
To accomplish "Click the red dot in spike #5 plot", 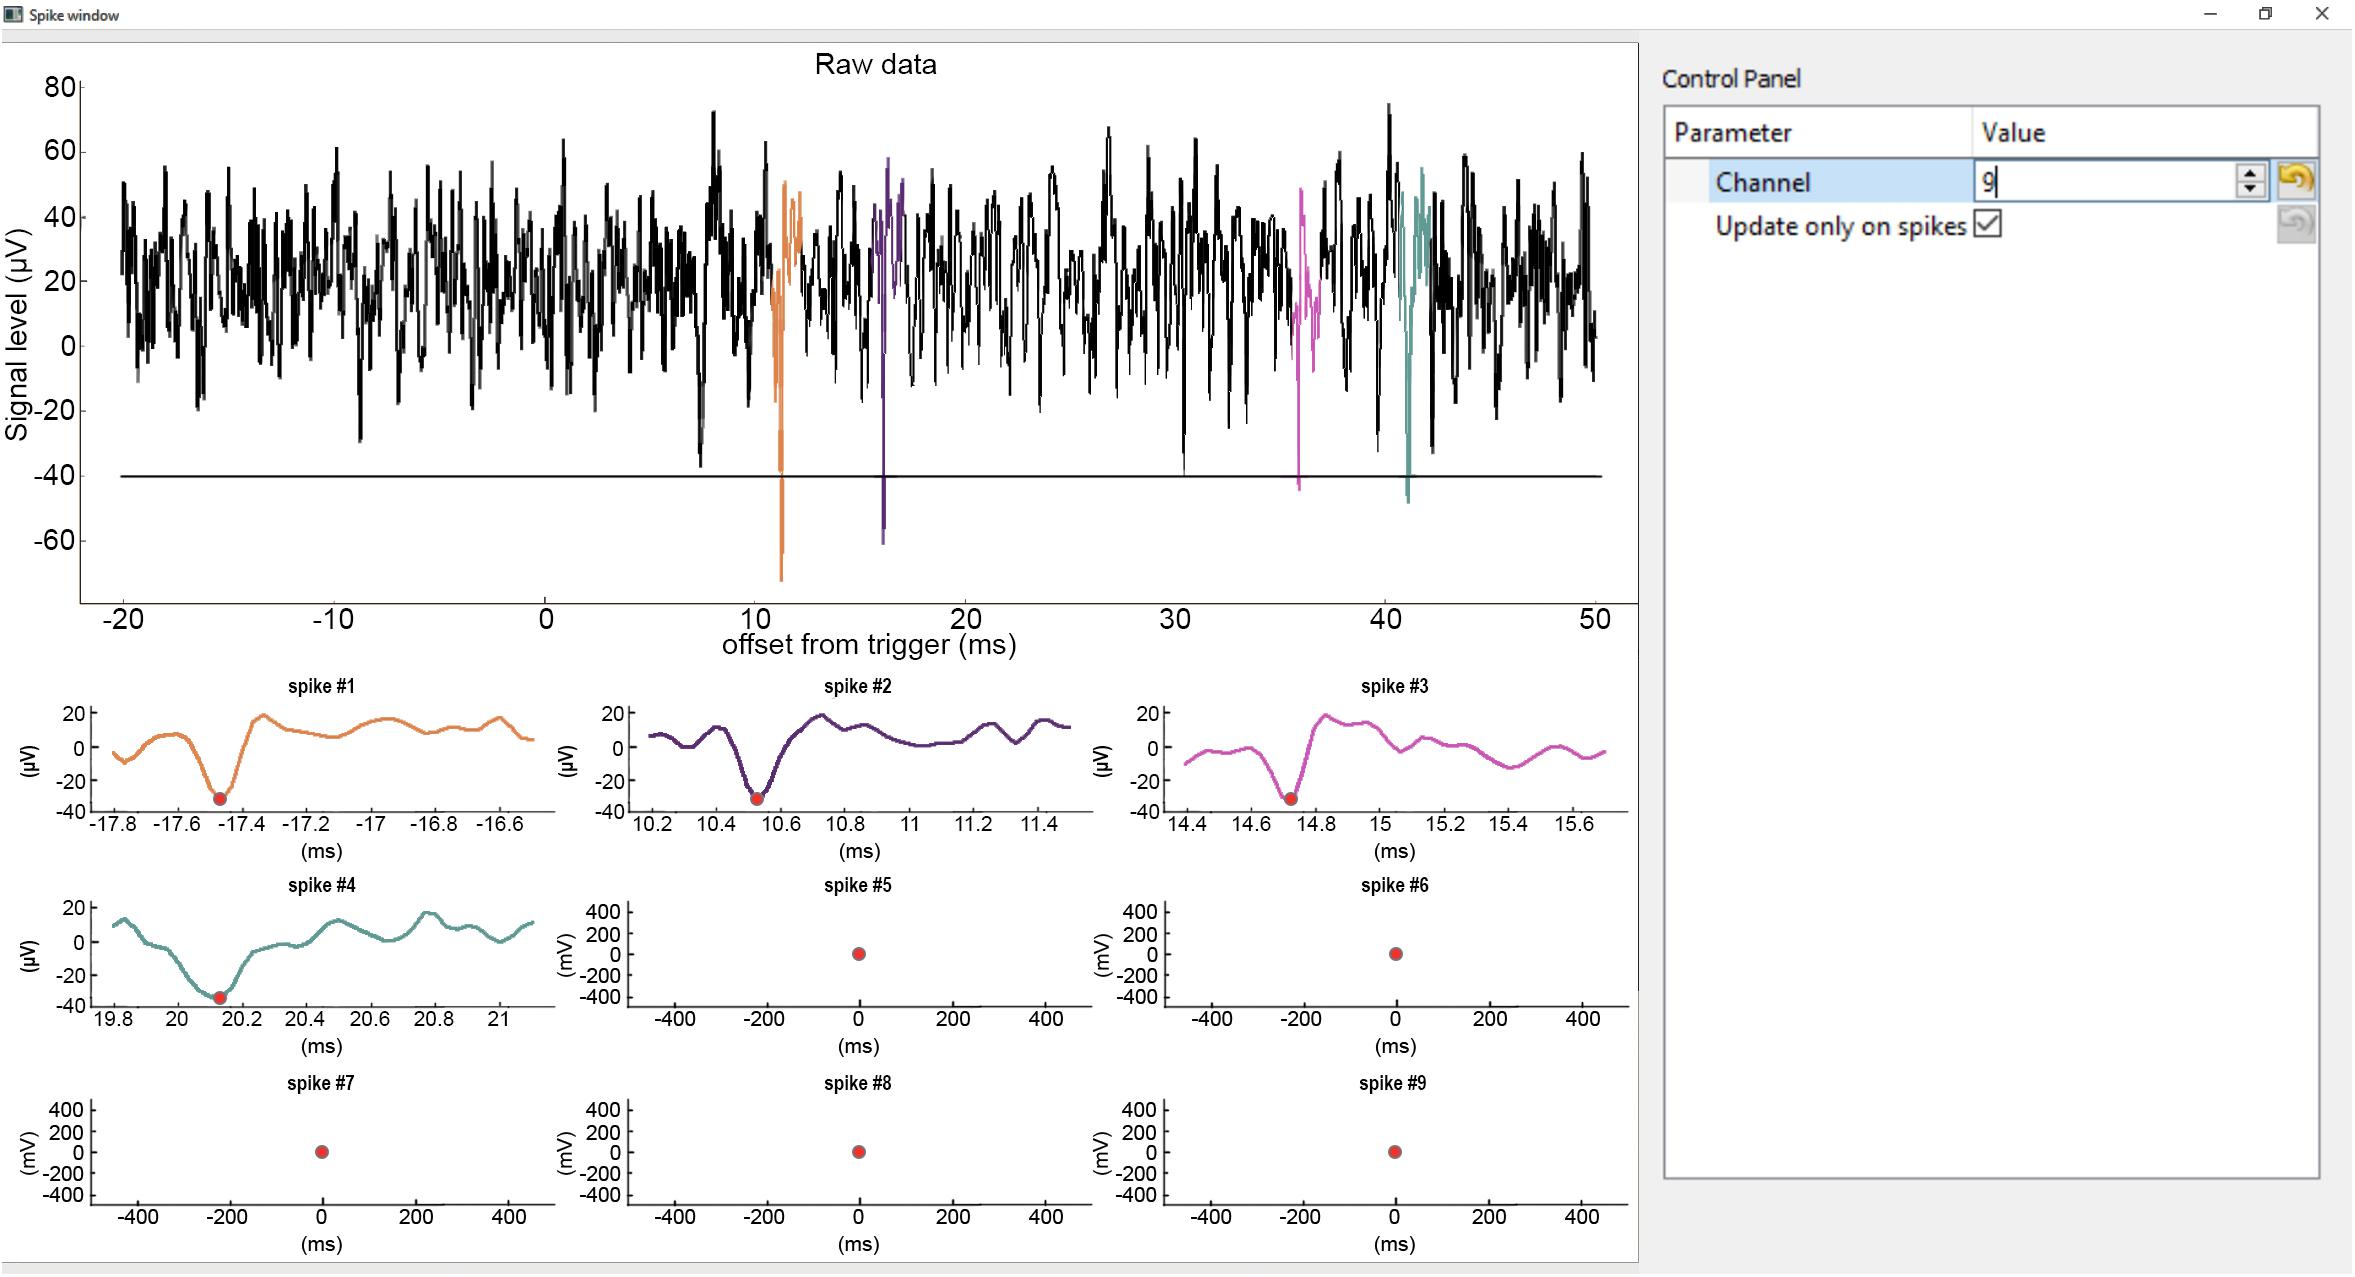I will tap(858, 954).
